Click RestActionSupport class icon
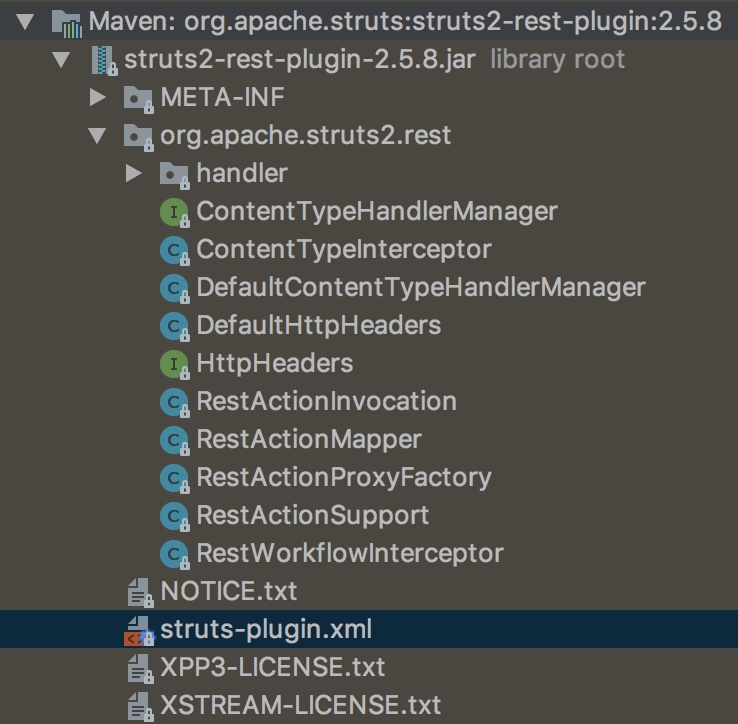Image resolution: width=738 pixels, height=724 pixels. pos(175,516)
